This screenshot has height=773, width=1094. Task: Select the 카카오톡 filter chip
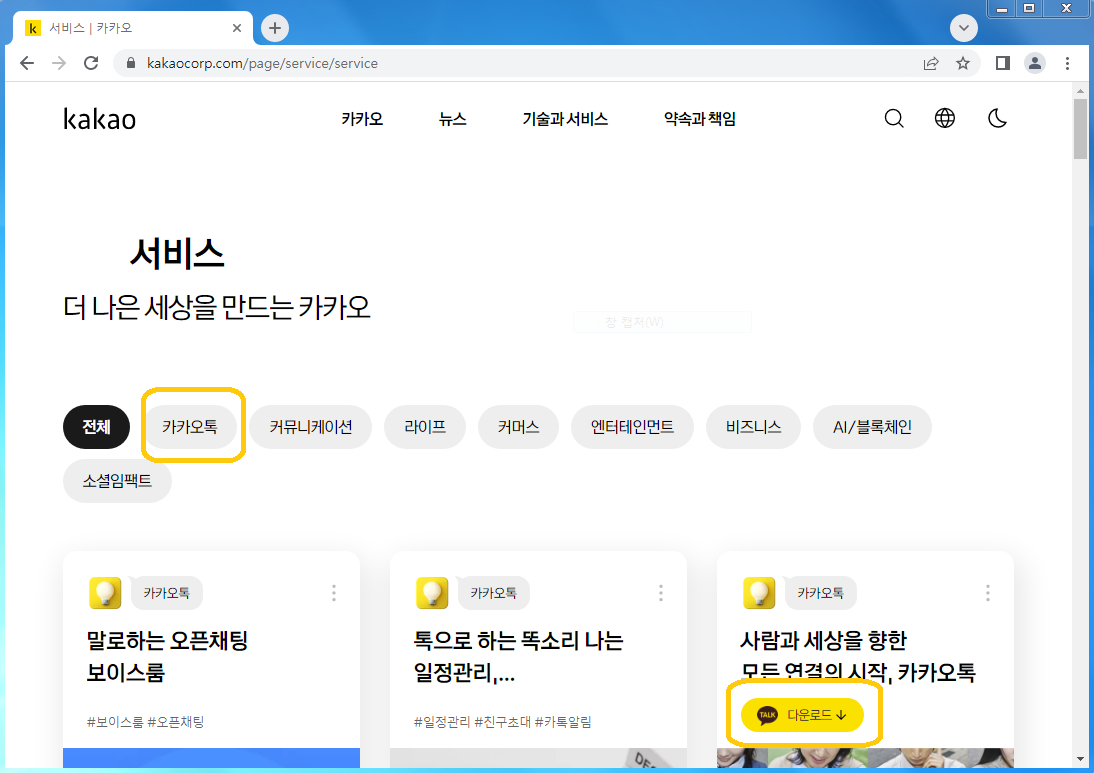(190, 427)
